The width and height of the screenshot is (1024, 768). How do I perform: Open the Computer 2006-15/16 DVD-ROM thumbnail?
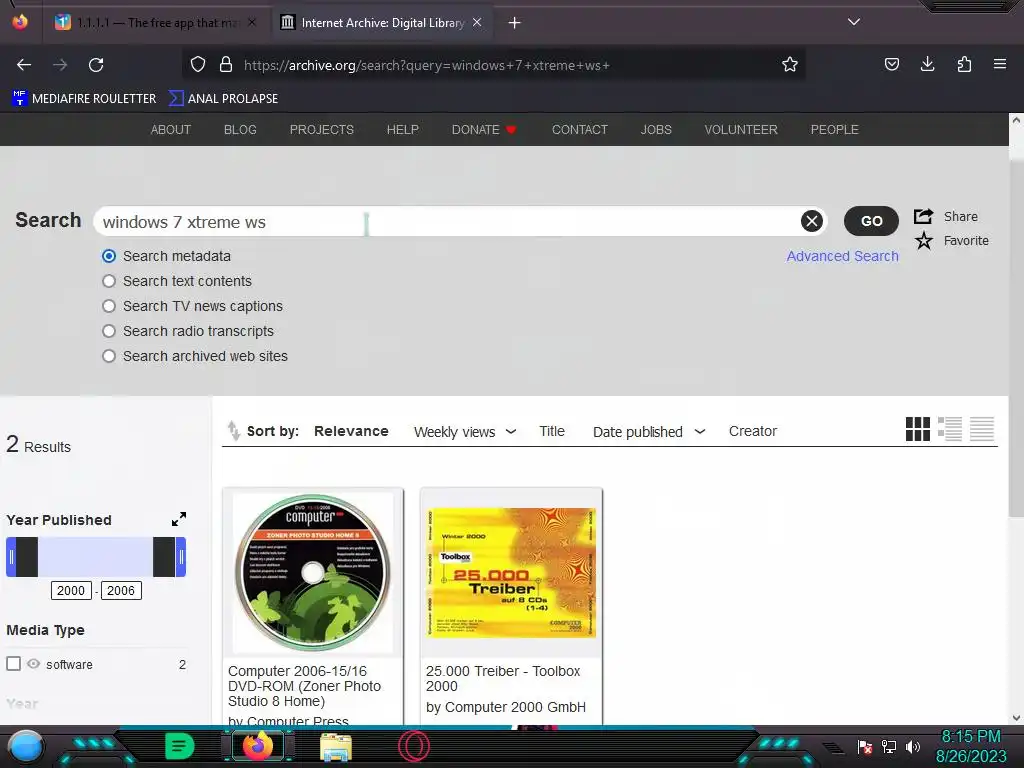click(313, 572)
